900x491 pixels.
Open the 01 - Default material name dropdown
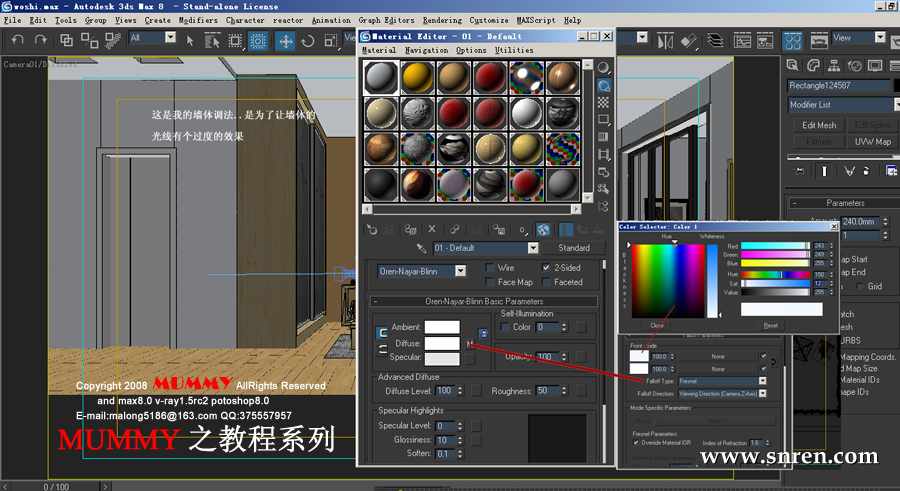point(533,248)
